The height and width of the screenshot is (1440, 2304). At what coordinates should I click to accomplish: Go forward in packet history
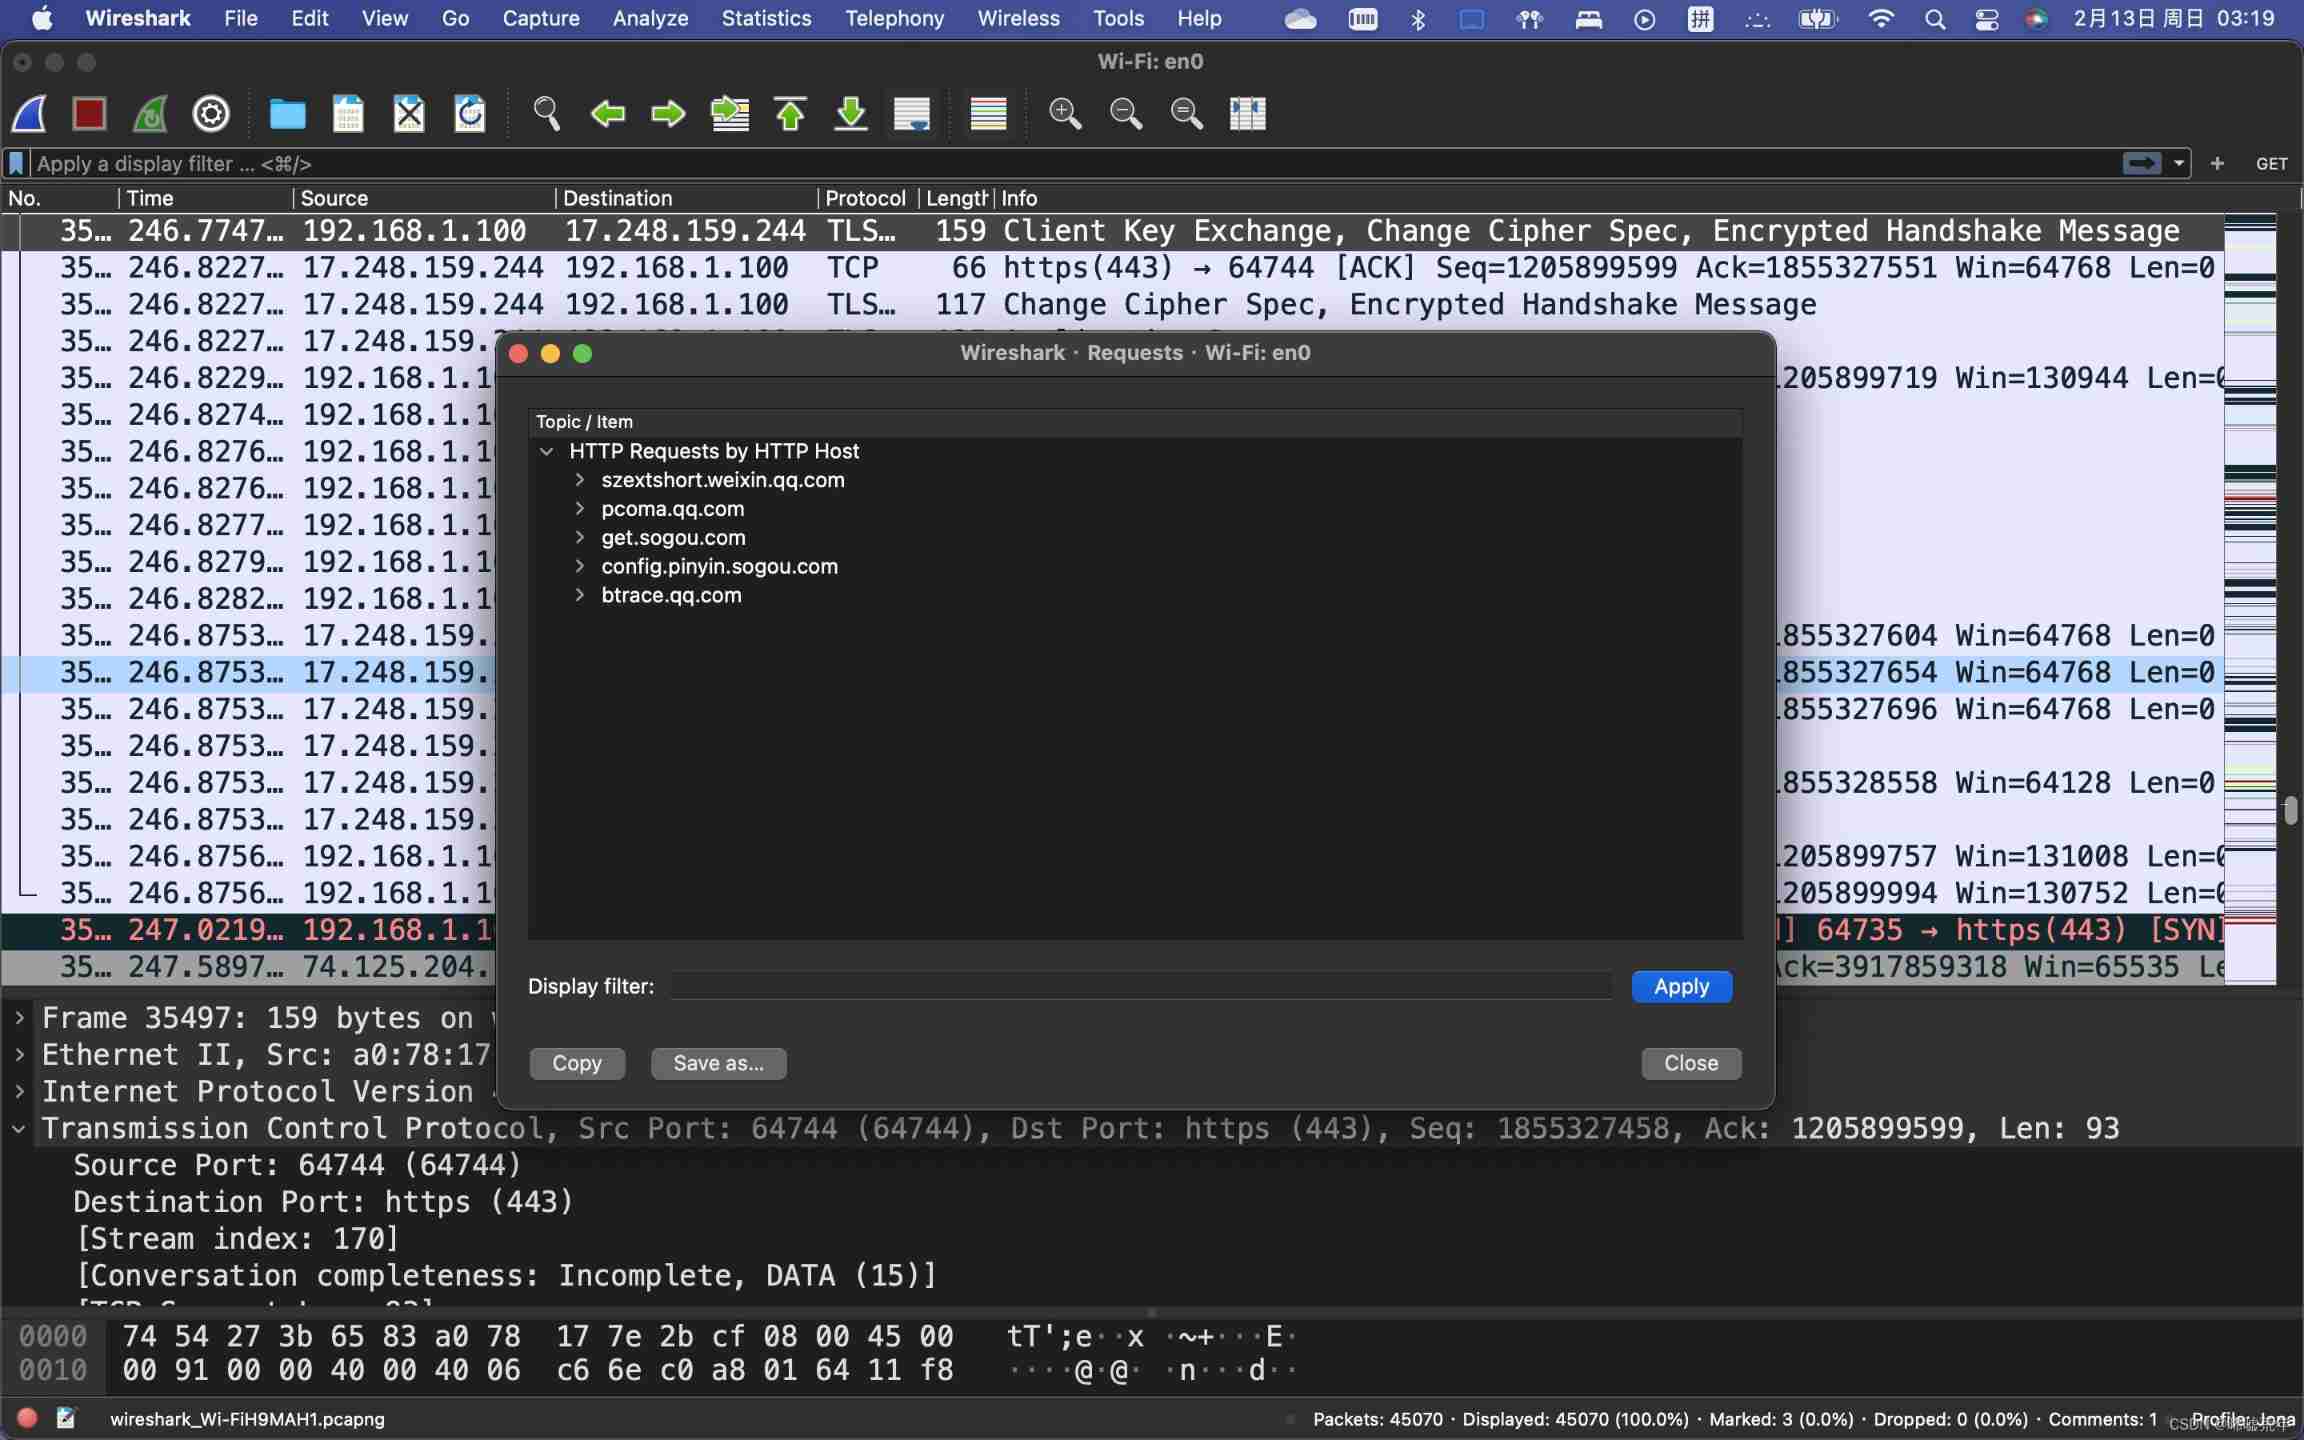(x=668, y=114)
